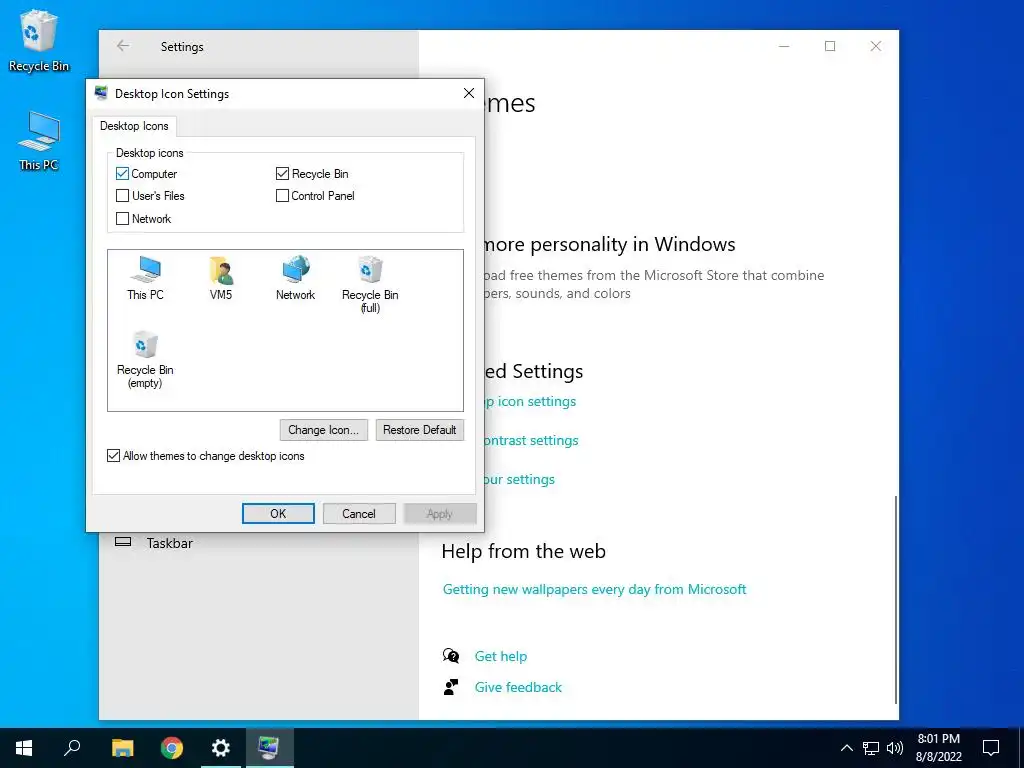Open the notification center icon
The width and height of the screenshot is (1024, 768).
991,748
